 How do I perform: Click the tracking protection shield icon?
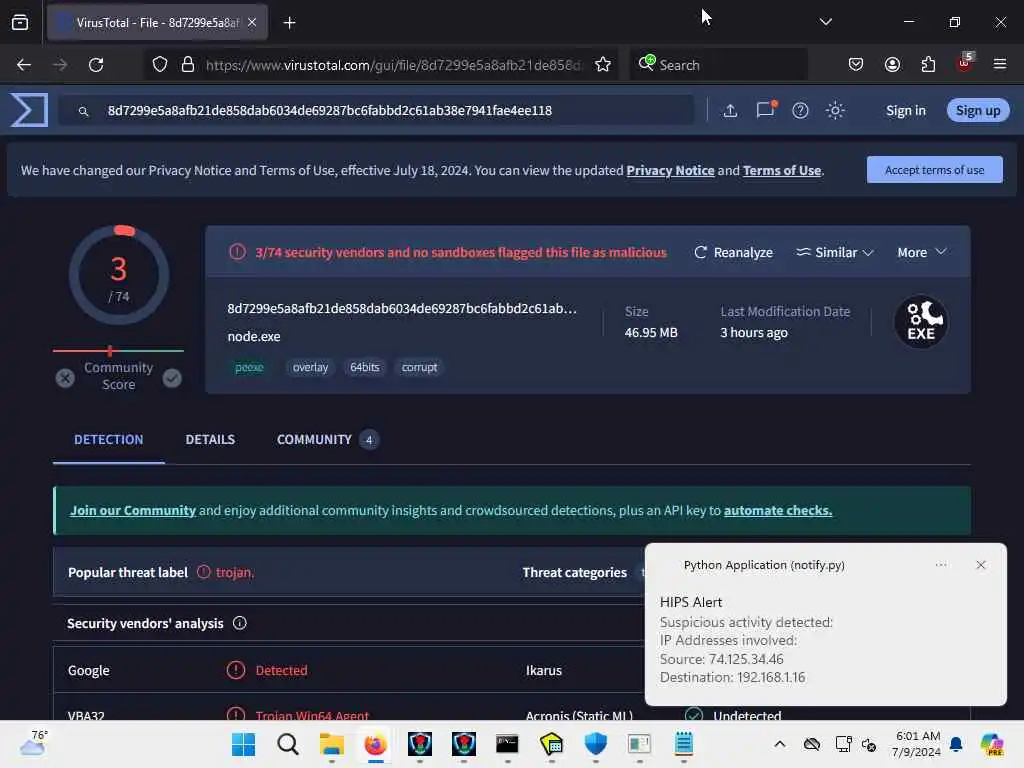click(160, 65)
